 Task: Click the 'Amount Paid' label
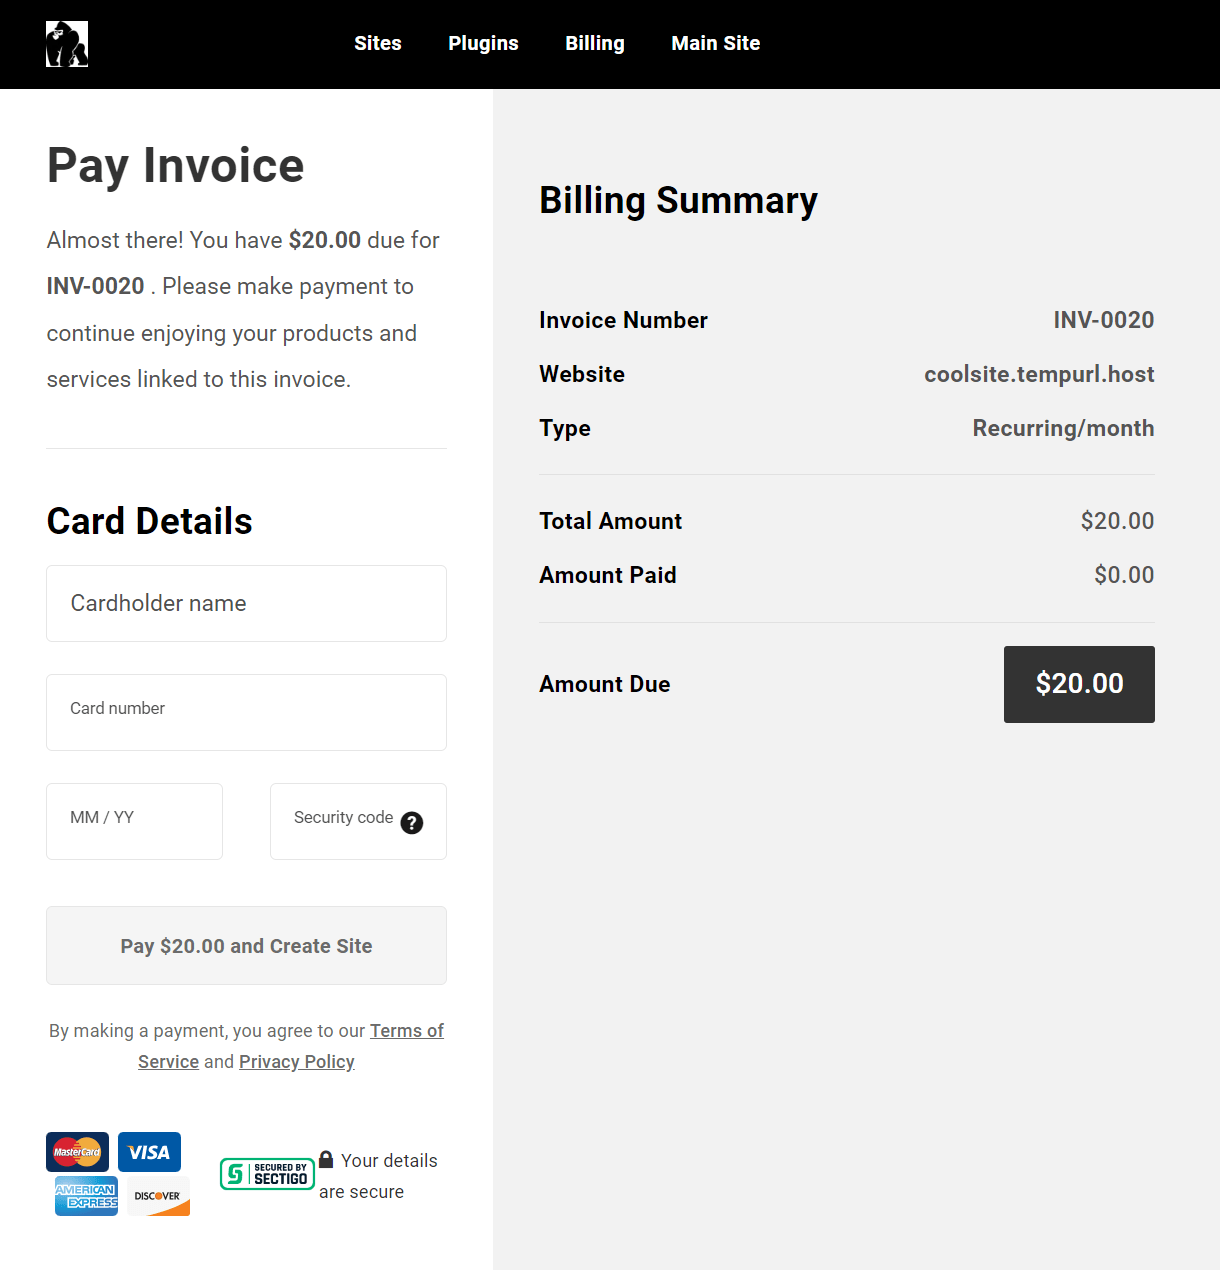608,575
